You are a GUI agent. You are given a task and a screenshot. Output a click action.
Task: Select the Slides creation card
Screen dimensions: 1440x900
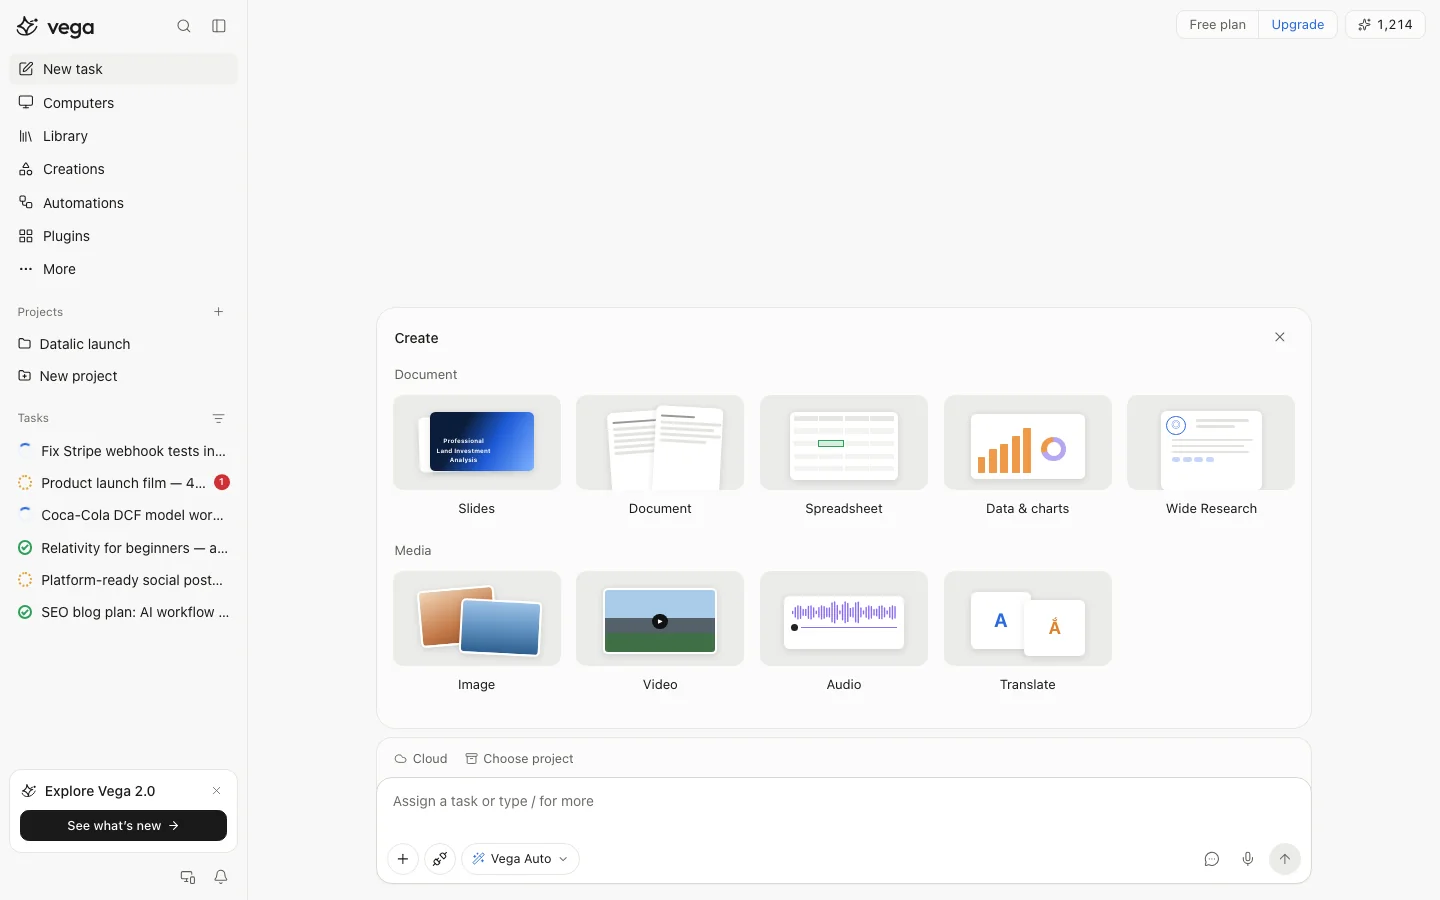[x=477, y=456]
